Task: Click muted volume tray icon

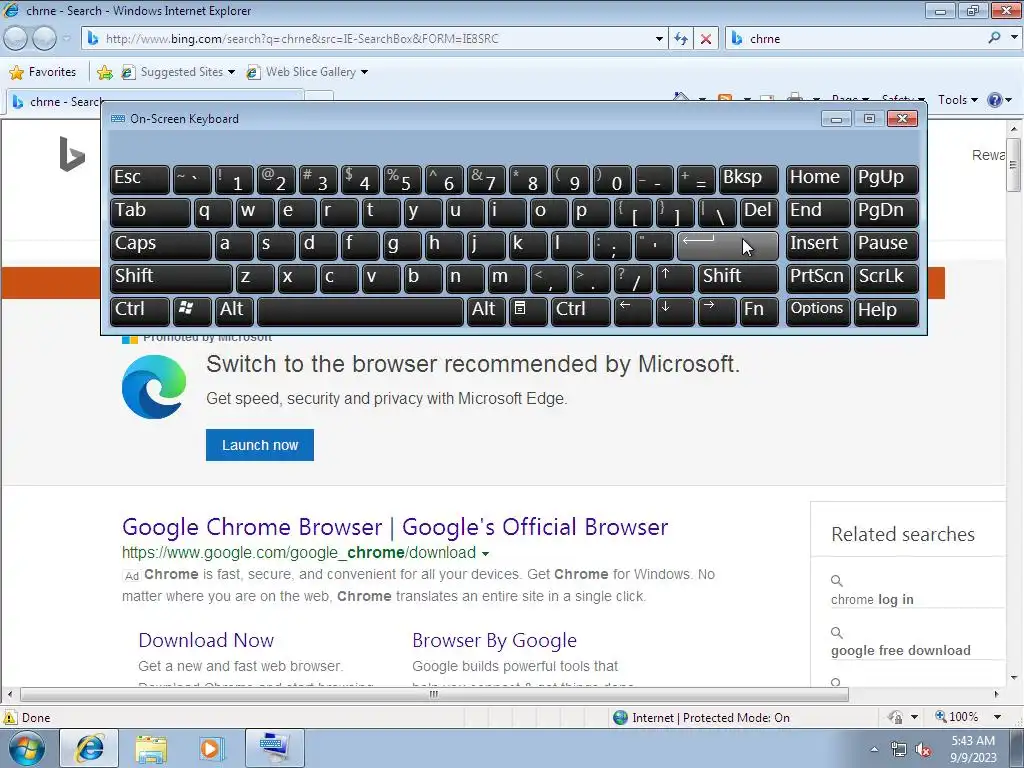Action: (923, 749)
